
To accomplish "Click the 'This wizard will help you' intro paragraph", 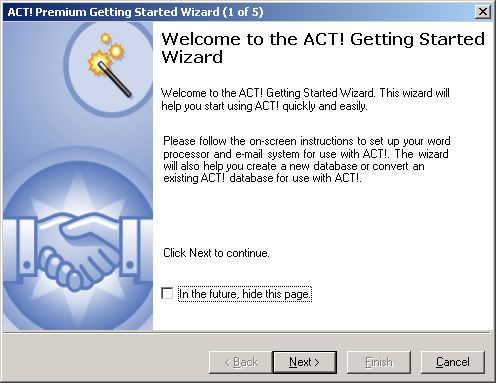I will (305, 99).
